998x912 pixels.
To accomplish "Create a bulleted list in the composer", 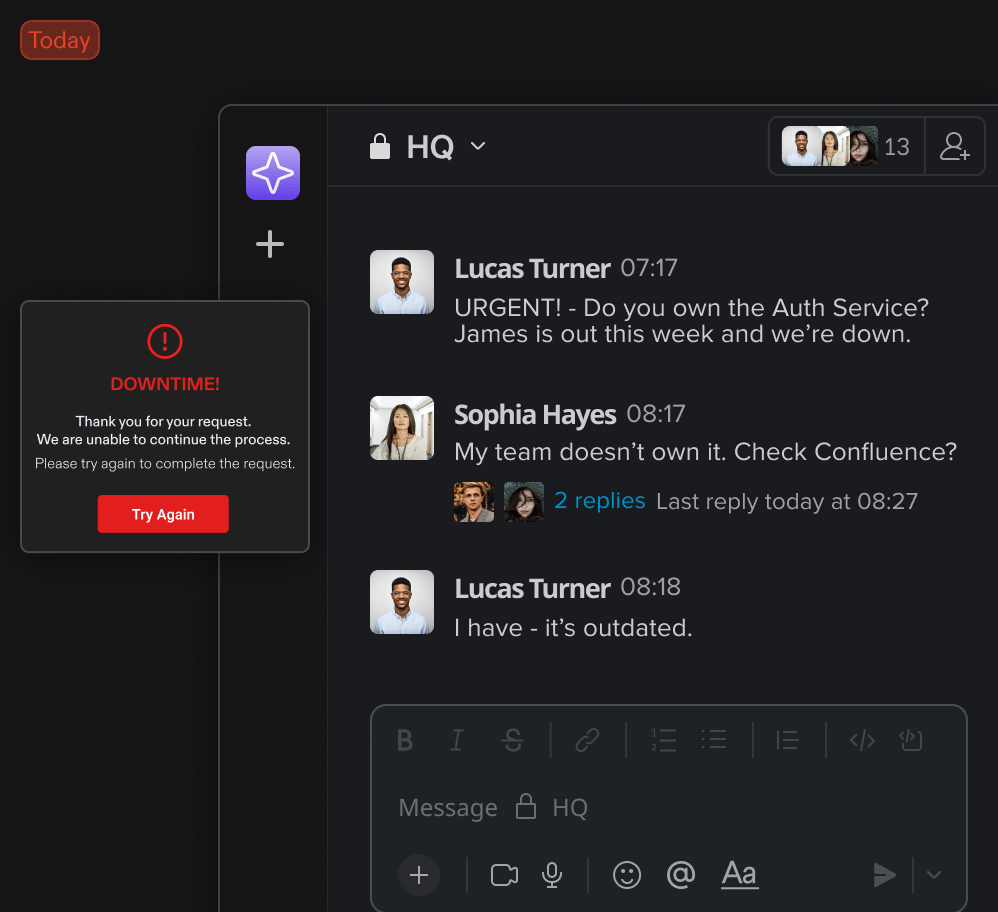I will click(714, 740).
